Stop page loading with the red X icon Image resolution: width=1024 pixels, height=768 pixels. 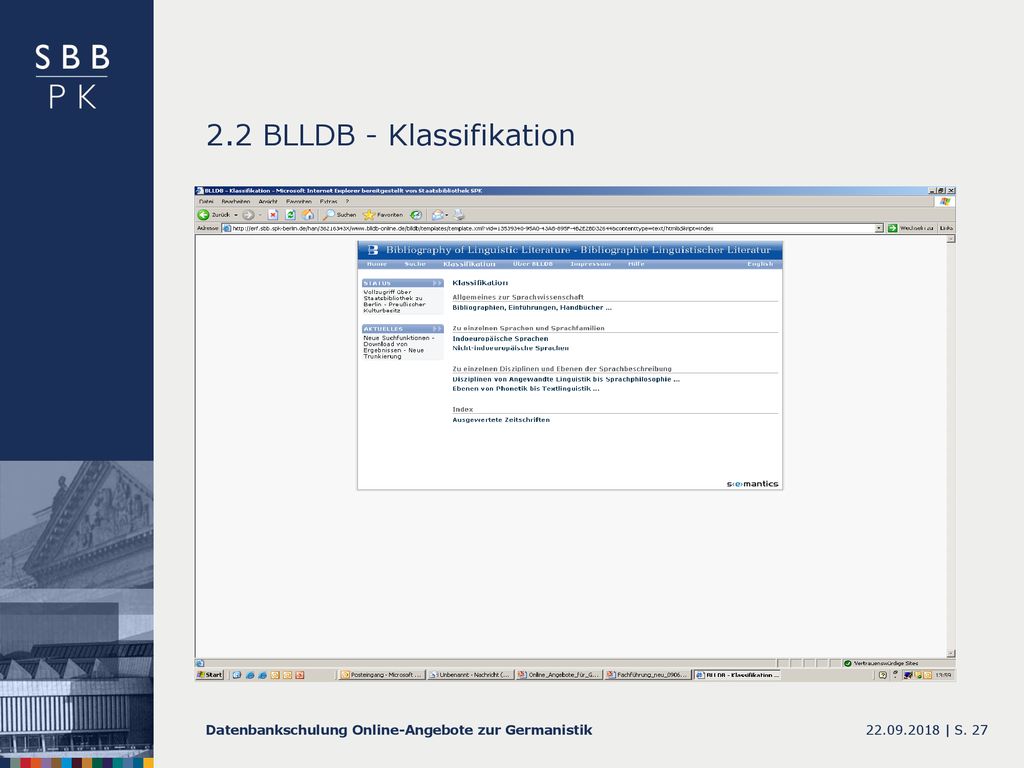tap(273, 215)
